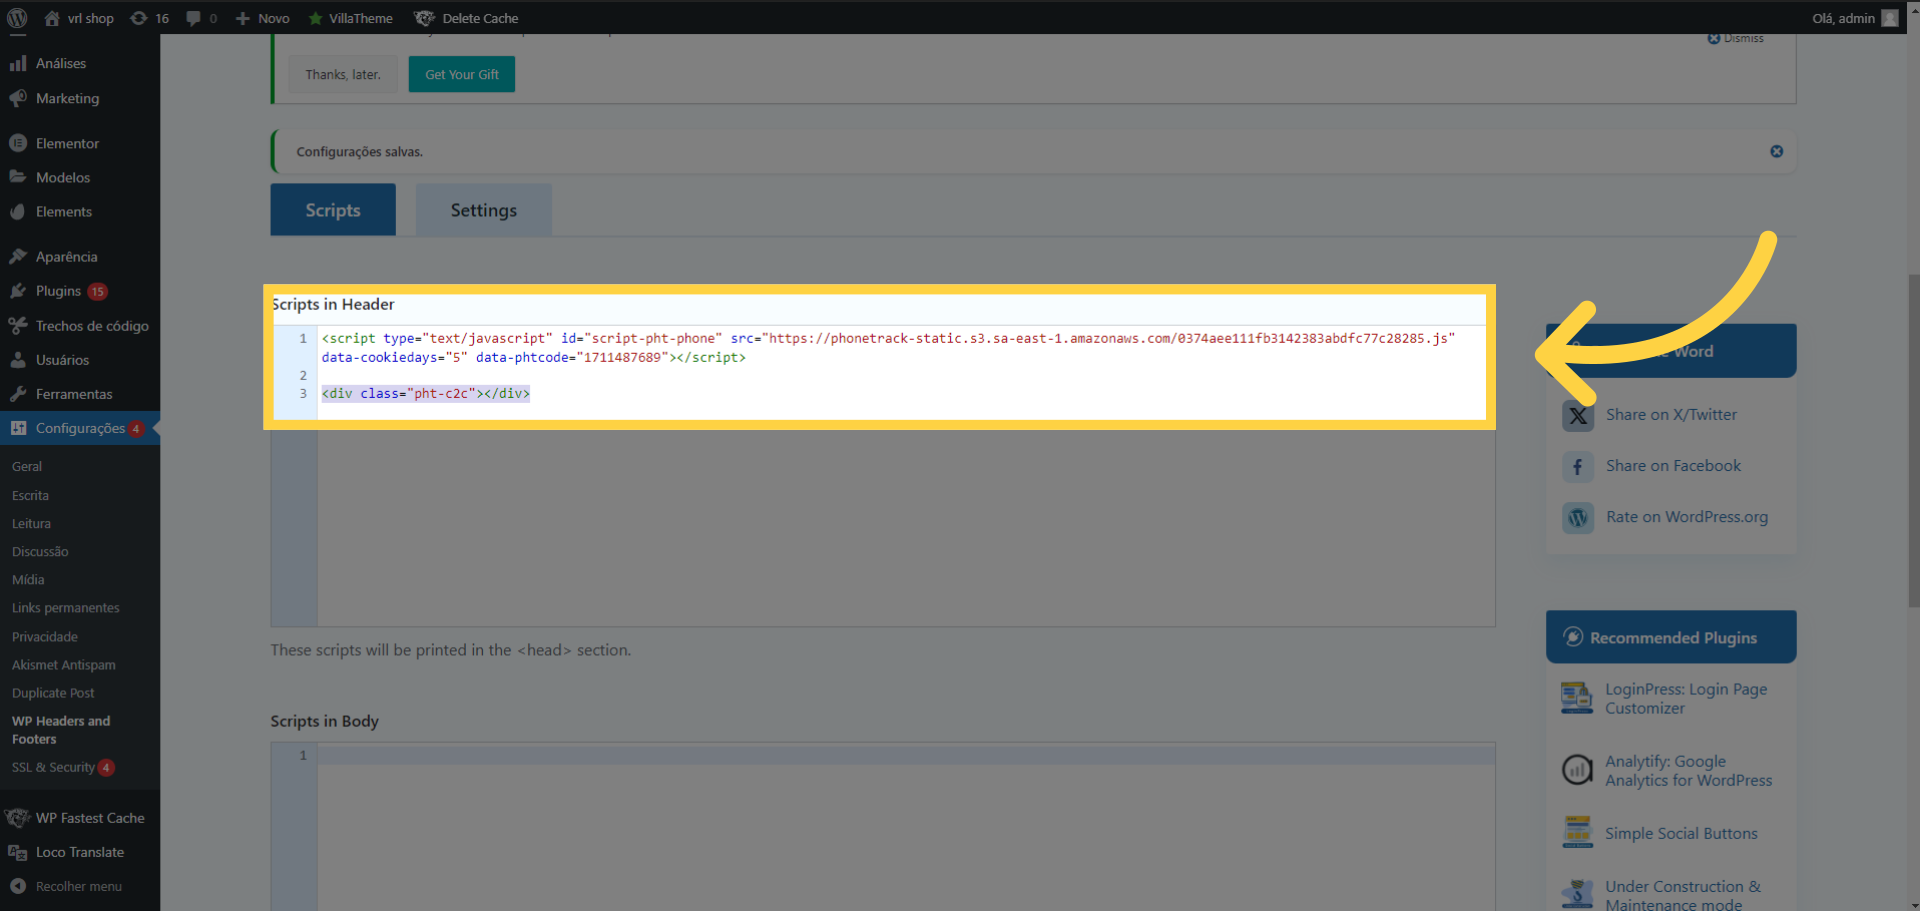Click the WordPress.org rate icon

(1578, 517)
